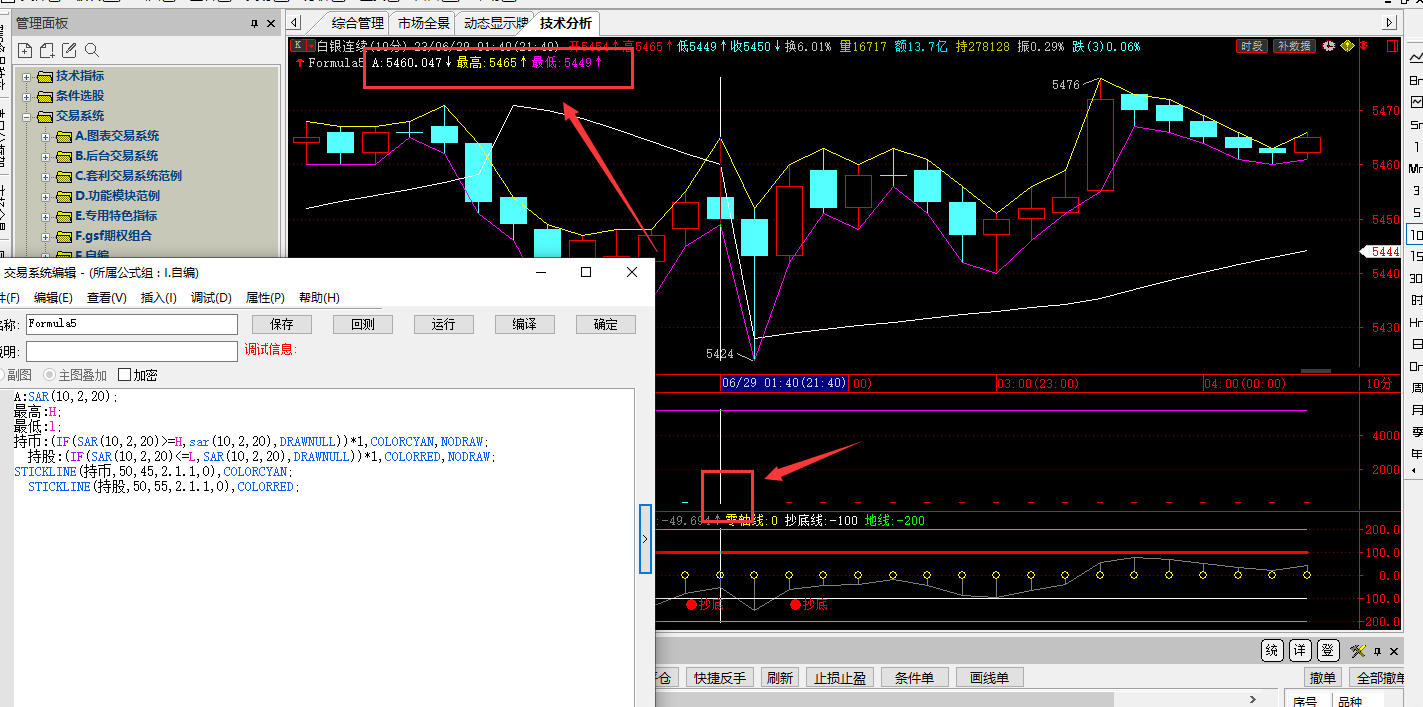
Task: Expand E.专用特色指标 node
Action: [x=46, y=216]
